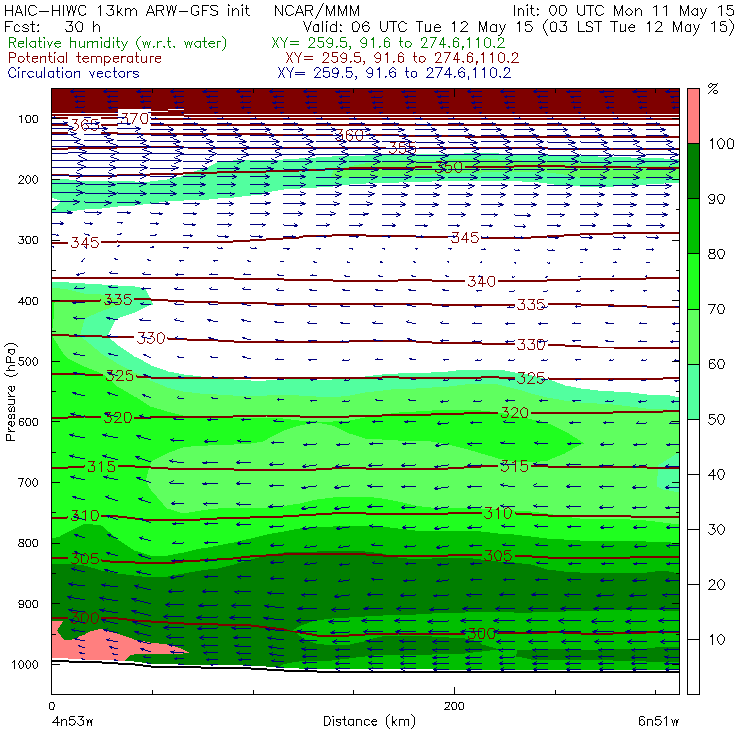
Task: Click the blue 'XY= 259.5, 91.6 to 274.6,110.2' text
Action: (x=394, y=73)
